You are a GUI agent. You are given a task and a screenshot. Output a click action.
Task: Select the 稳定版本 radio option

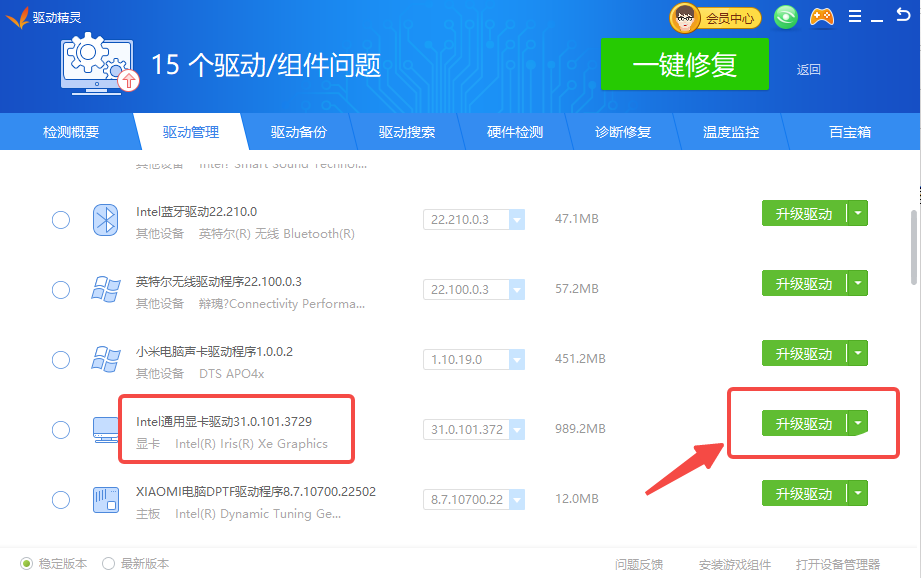26,563
